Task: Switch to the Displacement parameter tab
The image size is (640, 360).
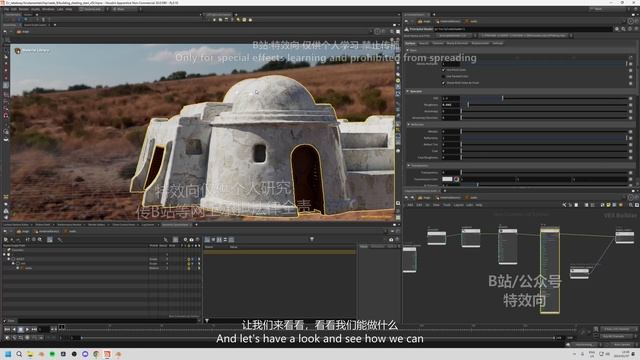Action: coord(480,43)
